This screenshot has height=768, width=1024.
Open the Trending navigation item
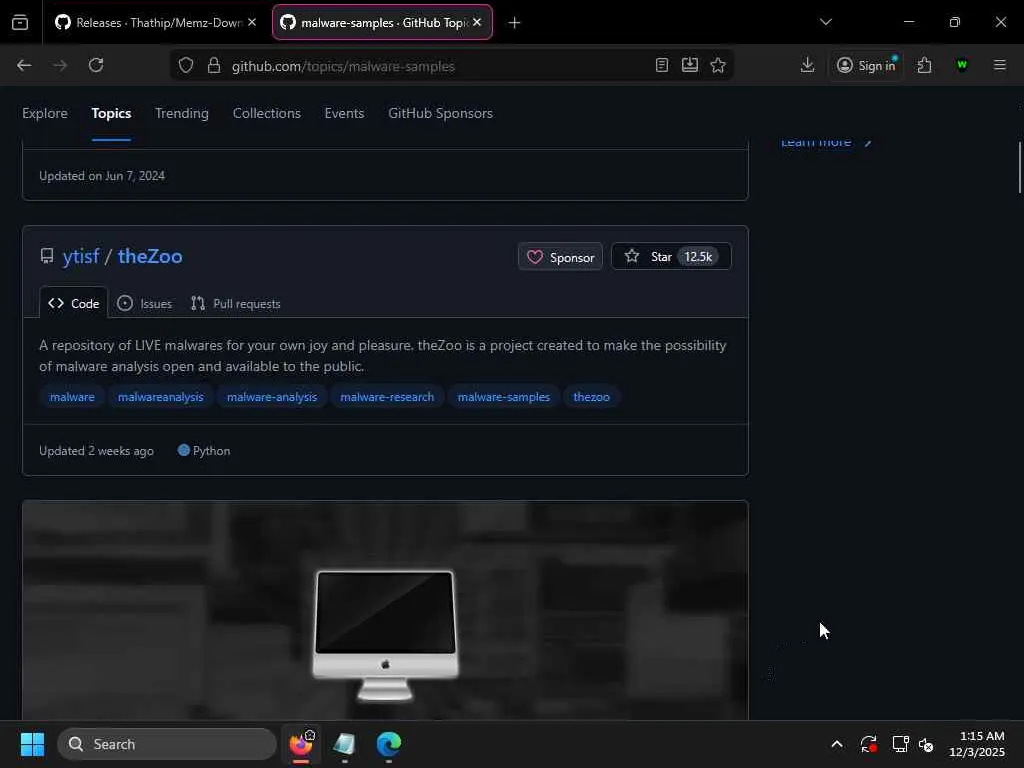tap(182, 113)
